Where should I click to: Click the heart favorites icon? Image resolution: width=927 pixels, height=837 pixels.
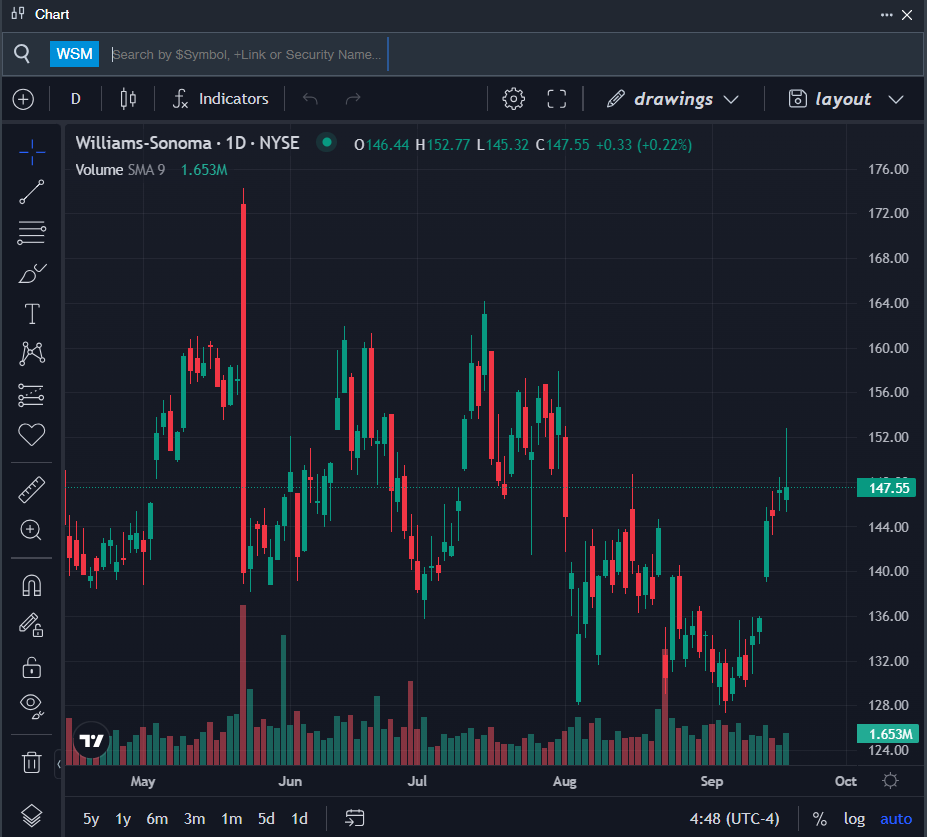click(x=32, y=434)
